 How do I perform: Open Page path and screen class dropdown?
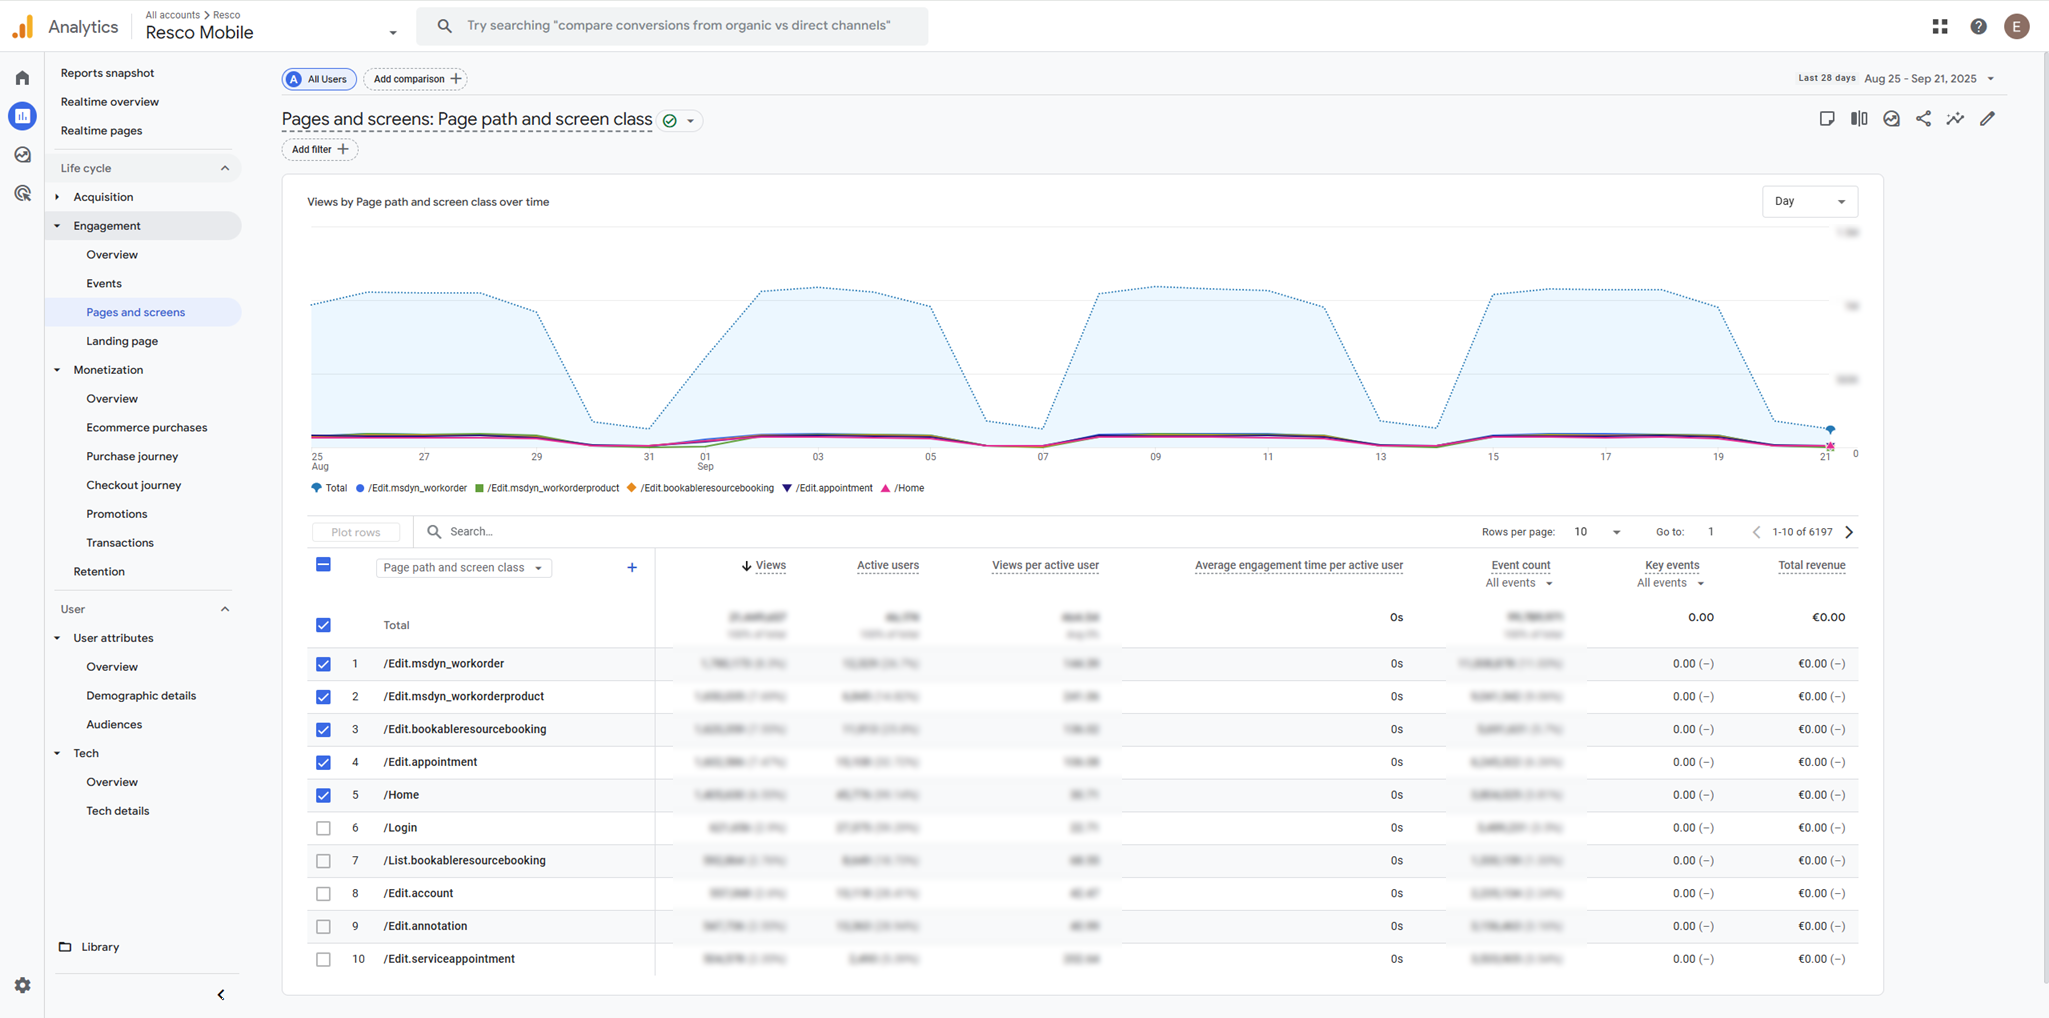point(463,568)
